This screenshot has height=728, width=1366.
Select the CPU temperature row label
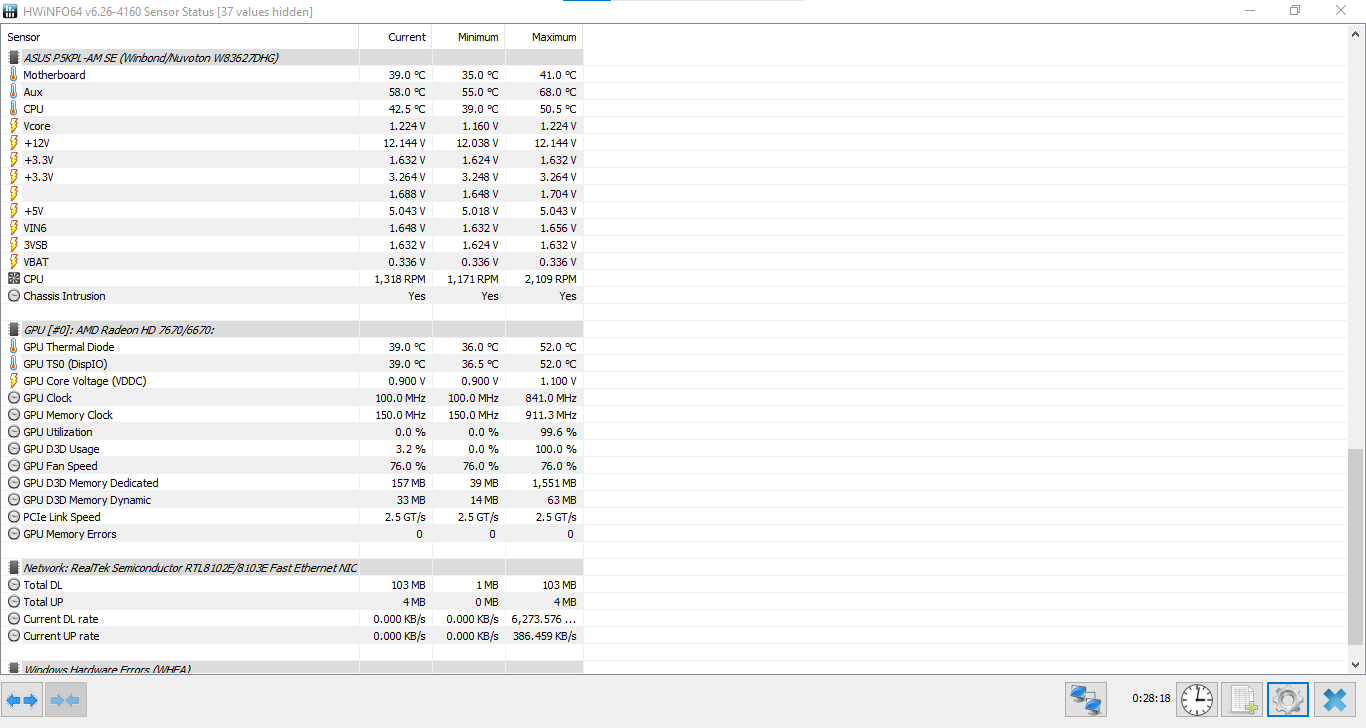(33, 109)
